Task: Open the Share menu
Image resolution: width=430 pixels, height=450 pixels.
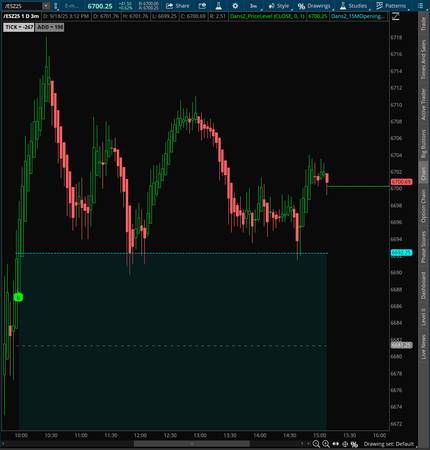Action: coord(178,6)
